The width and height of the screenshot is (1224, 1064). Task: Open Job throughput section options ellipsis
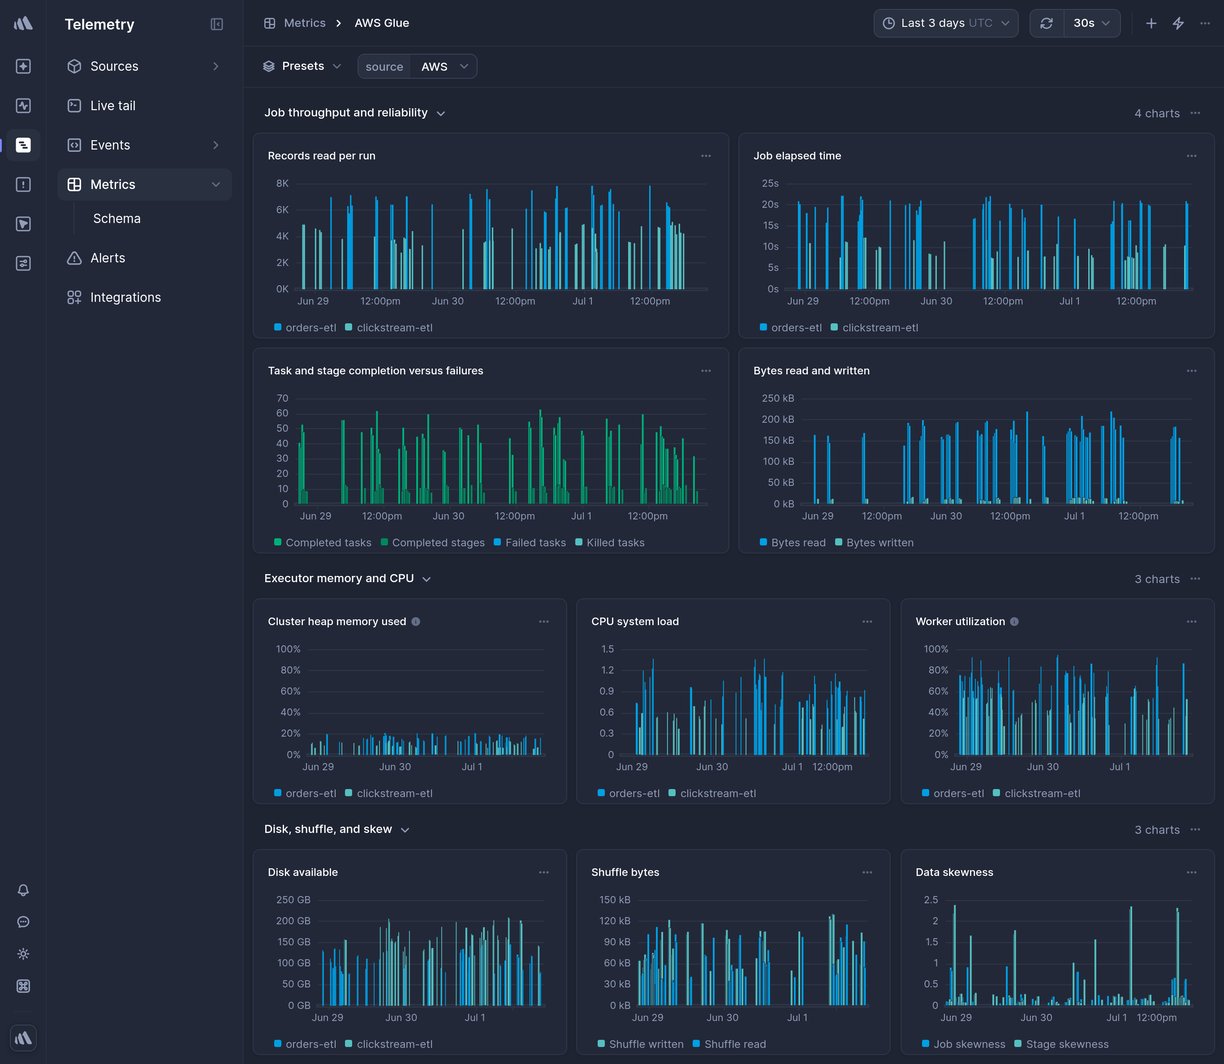1195,113
